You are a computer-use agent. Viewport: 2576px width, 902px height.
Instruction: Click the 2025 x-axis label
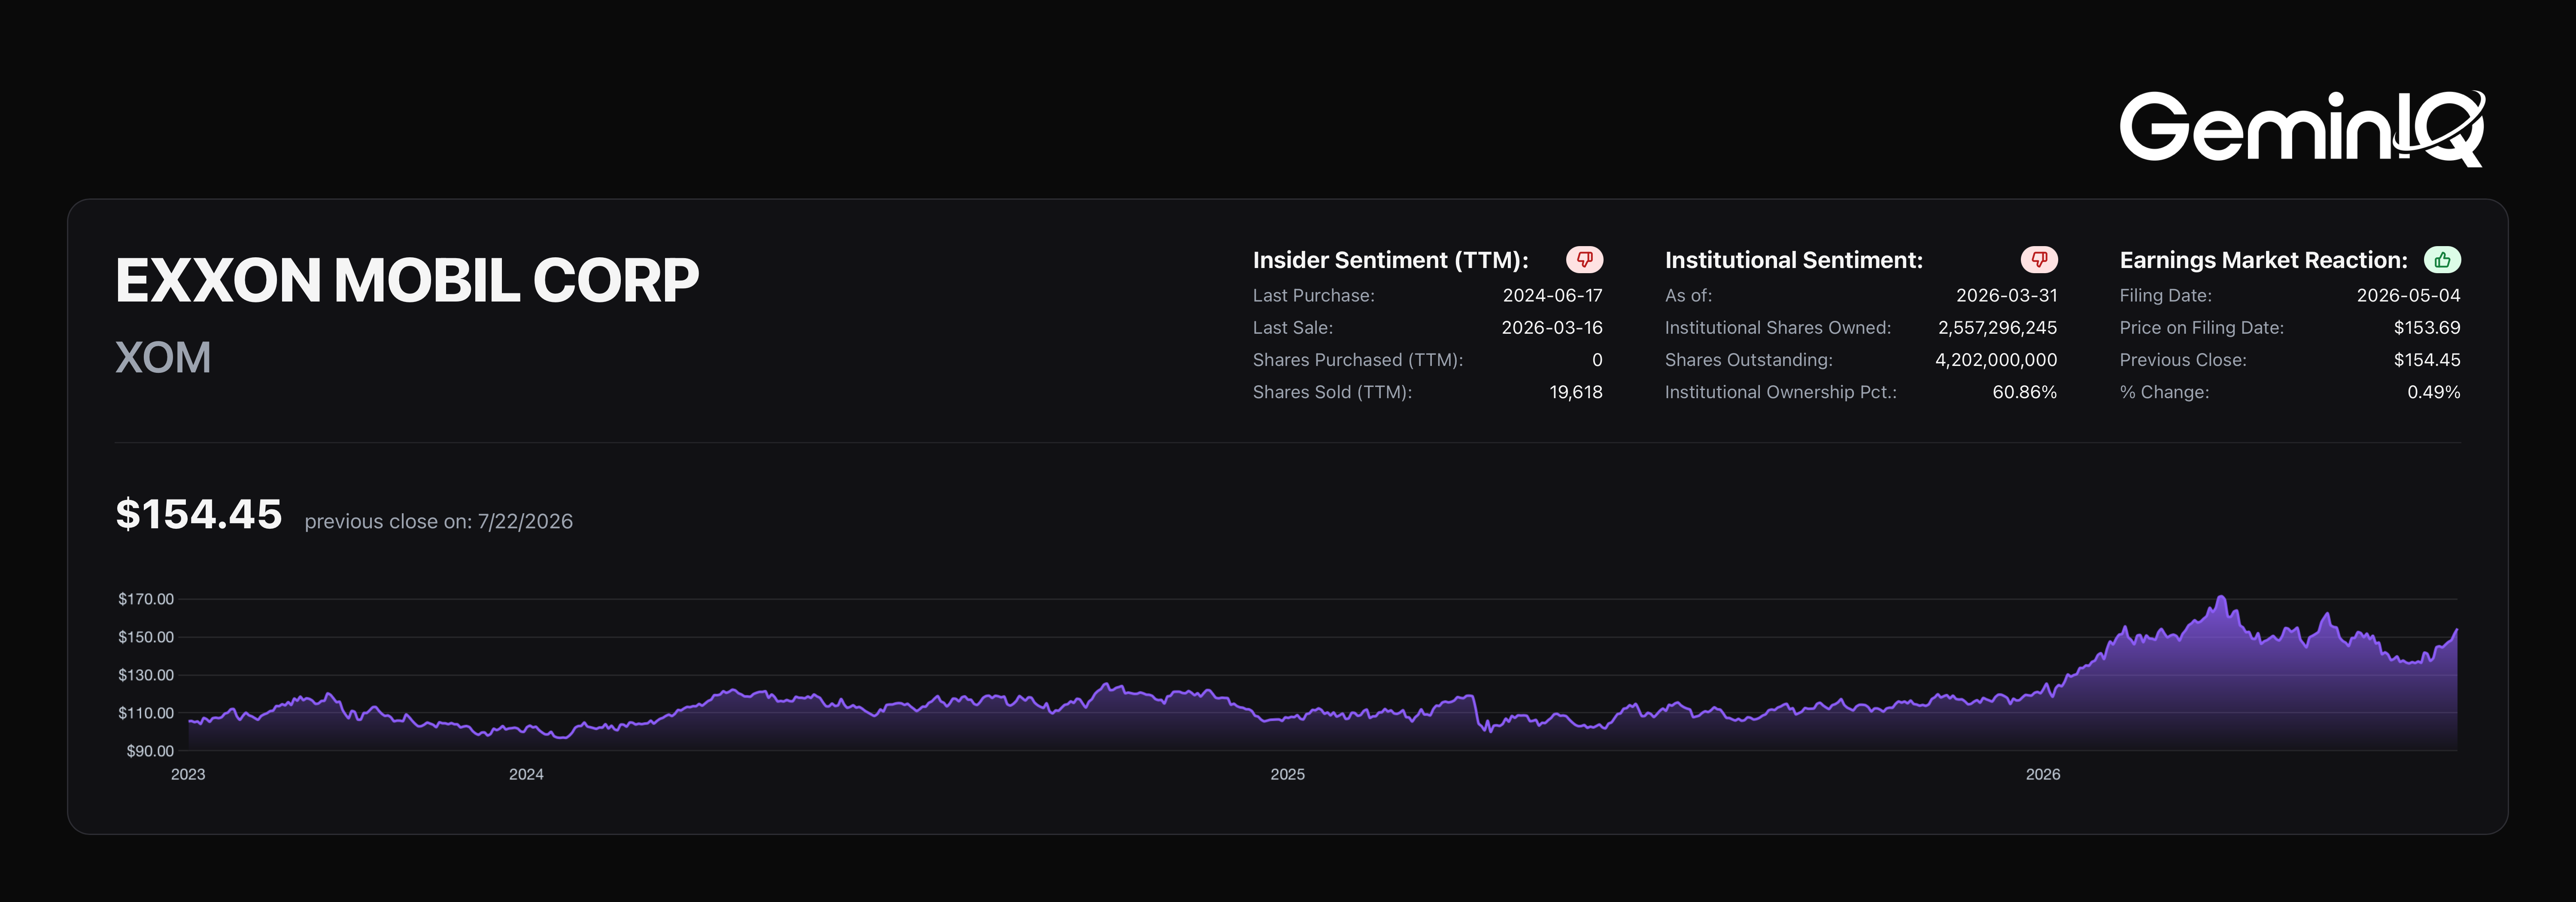click(x=1287, y=775)
